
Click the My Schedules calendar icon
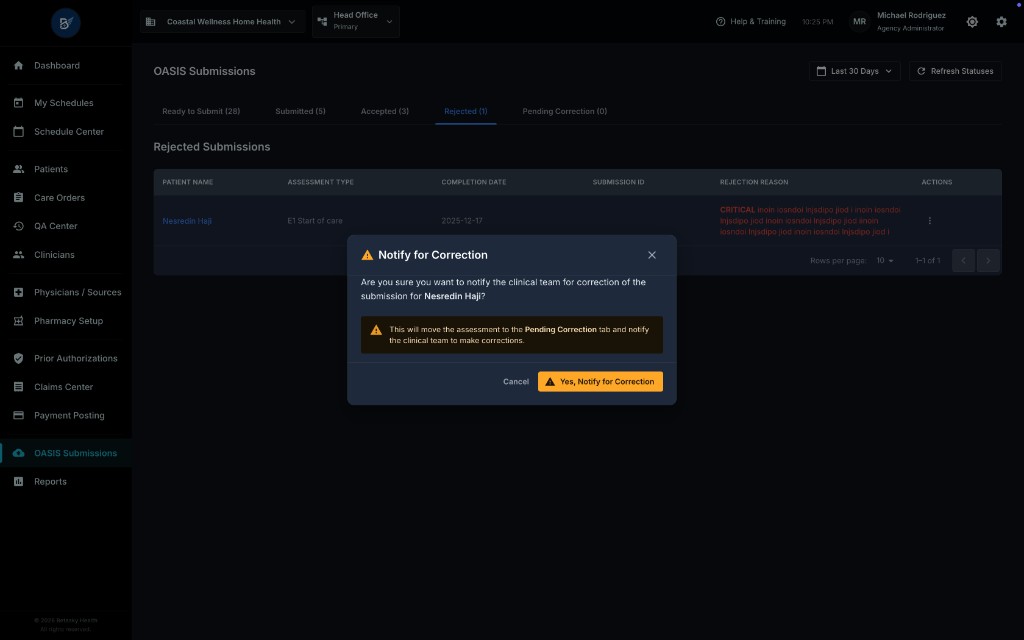(x=18, y=103)
